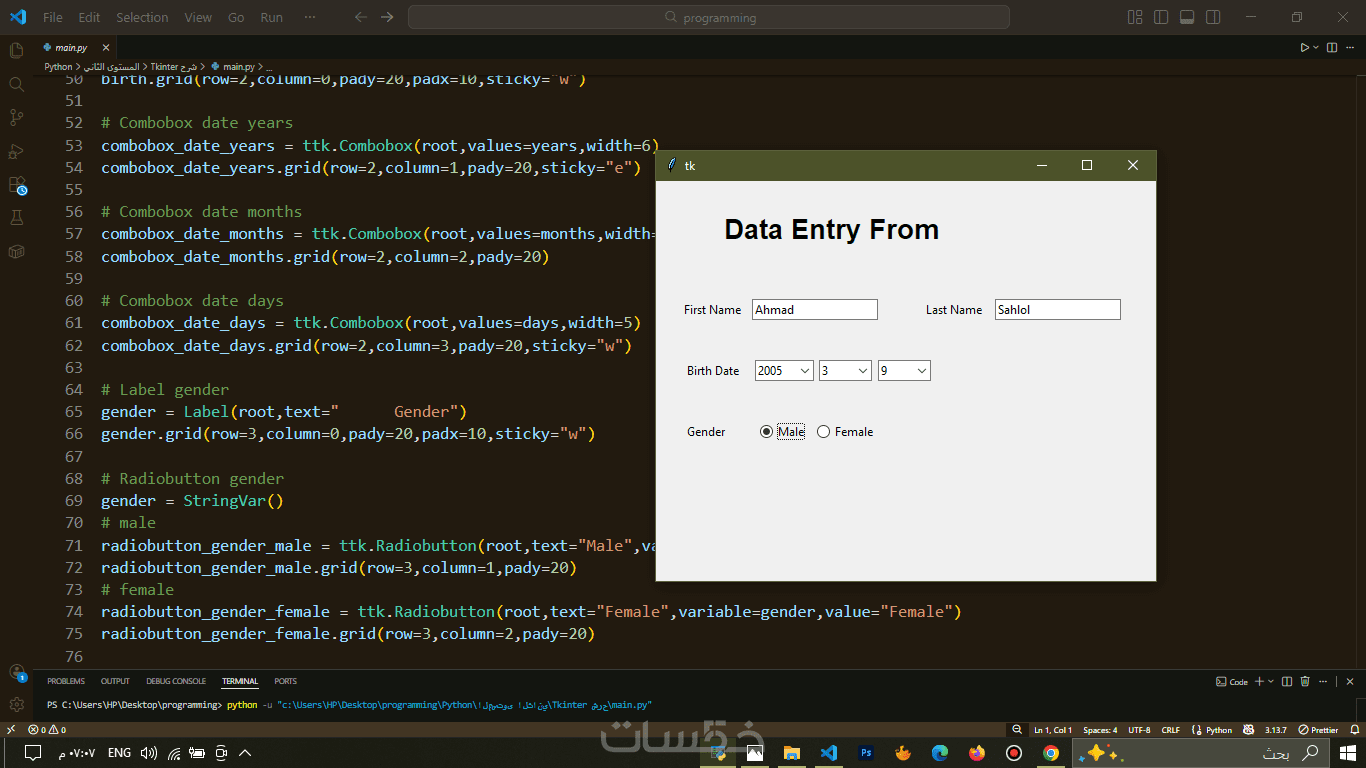This screenshot has height=768, width=1366.
Task: Switch to the Debug Console tab
Action: 176,681
